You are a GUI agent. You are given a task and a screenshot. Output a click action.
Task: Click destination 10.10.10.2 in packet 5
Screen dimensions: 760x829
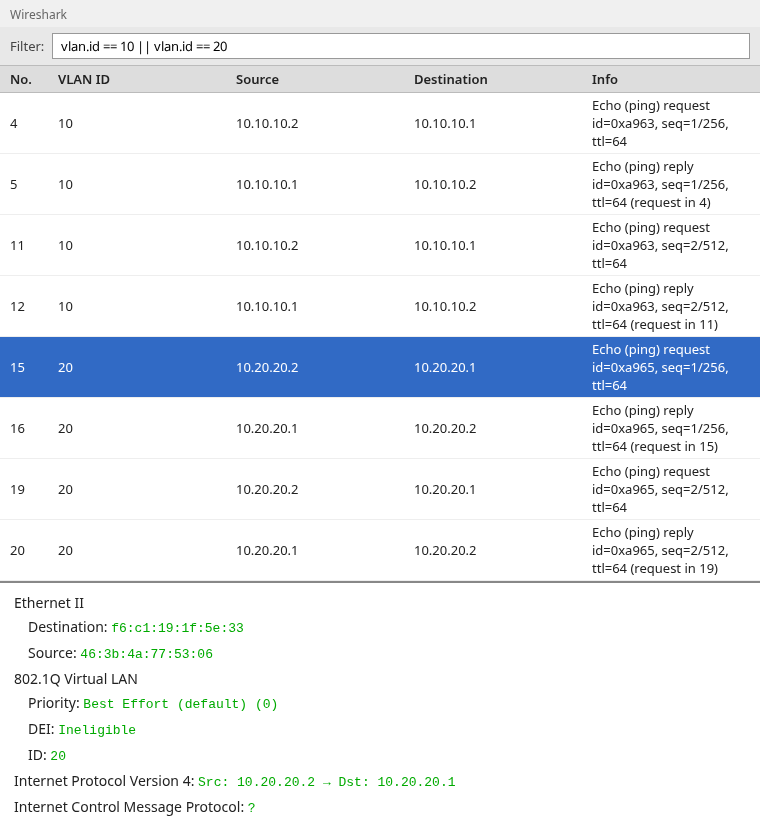pos(445,185)
